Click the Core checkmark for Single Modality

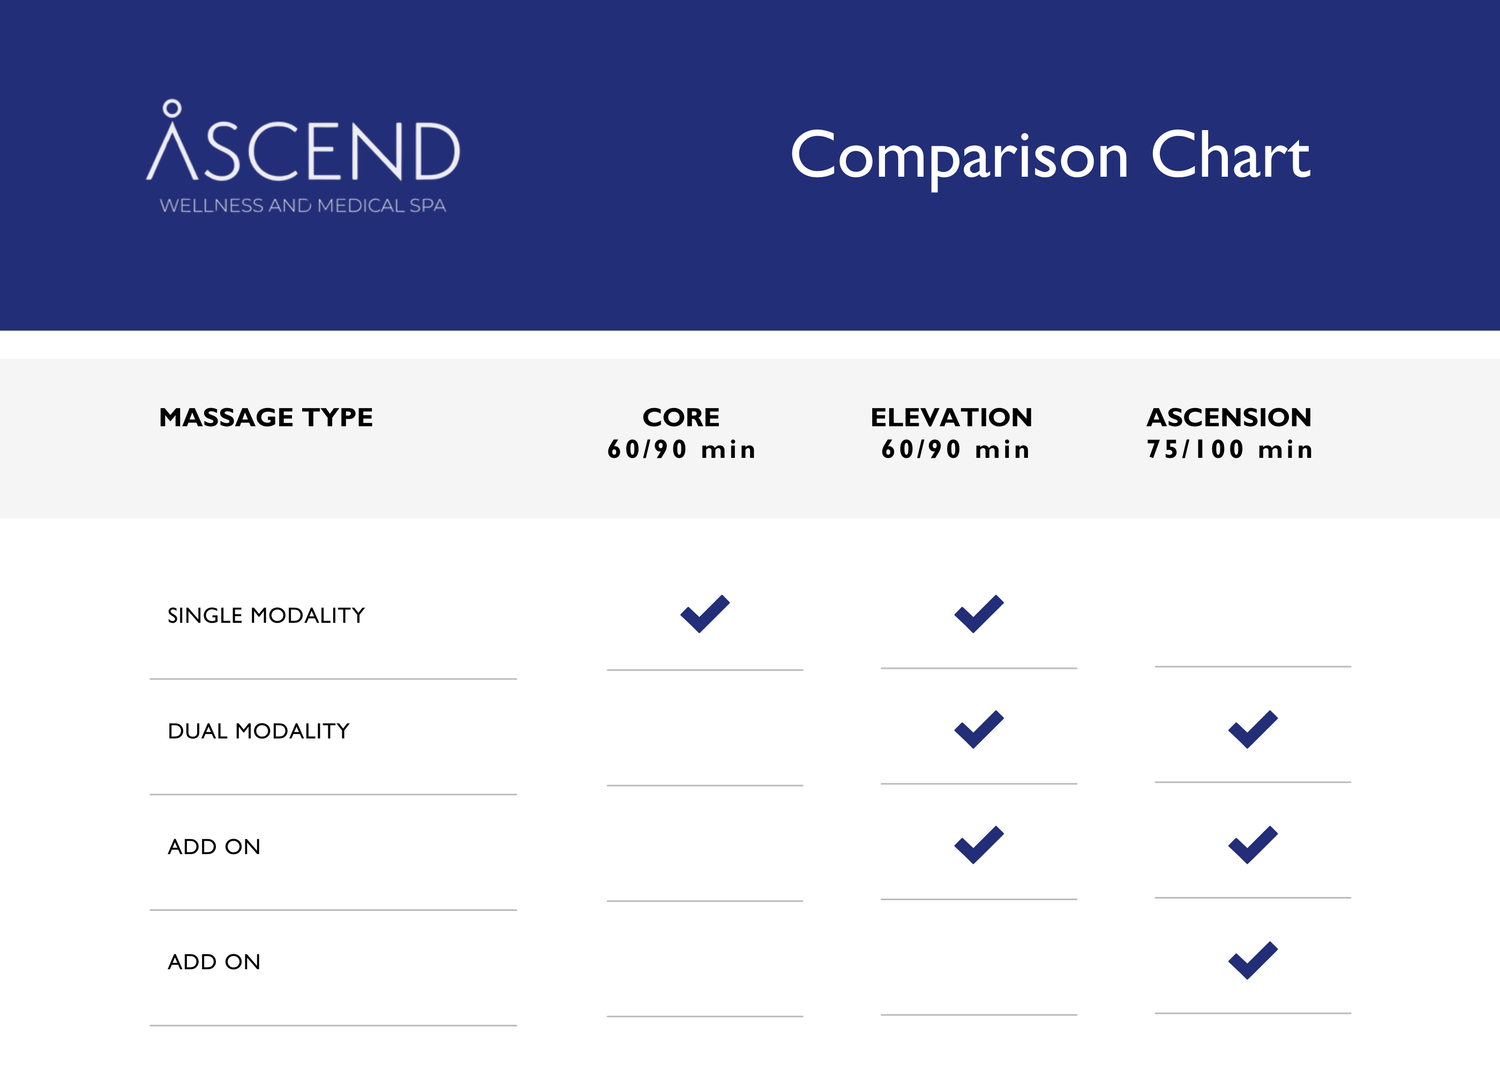[x=705, y=613]
